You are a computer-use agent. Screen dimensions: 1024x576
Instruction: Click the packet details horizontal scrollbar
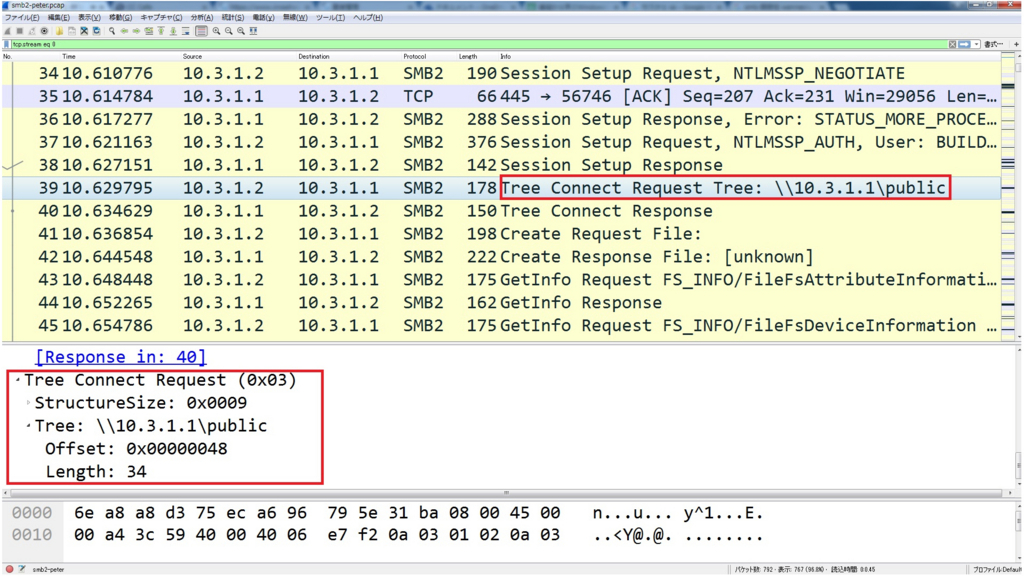[x=506, y=493]
